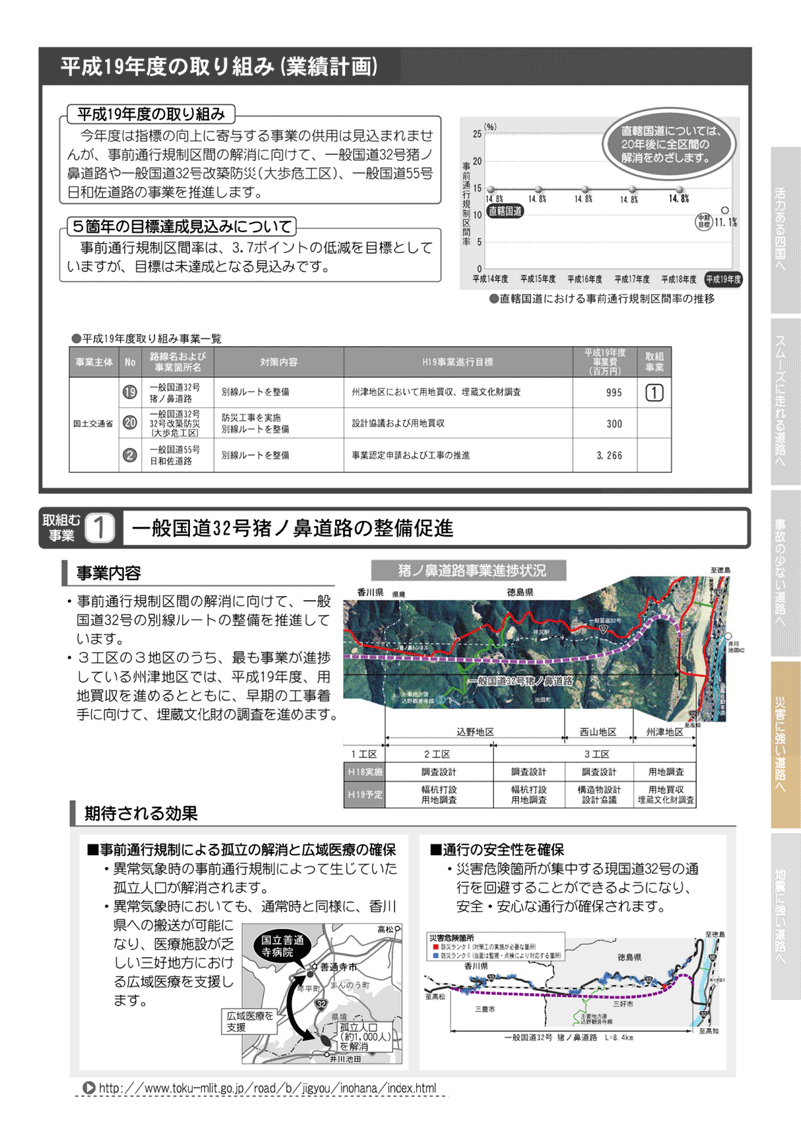Screen dimensions: 801x1133
Task: Click the 対策内容 column header
Action: click(279, 362)
